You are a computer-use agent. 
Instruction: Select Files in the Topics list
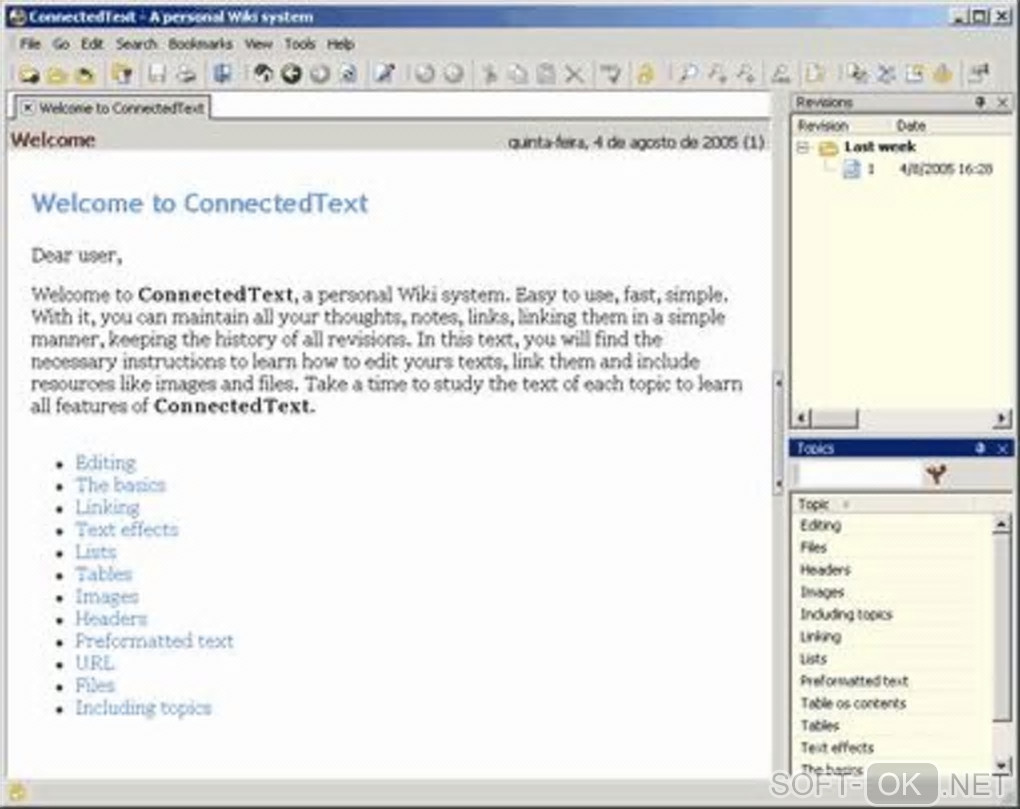click(x=813, y=548)
